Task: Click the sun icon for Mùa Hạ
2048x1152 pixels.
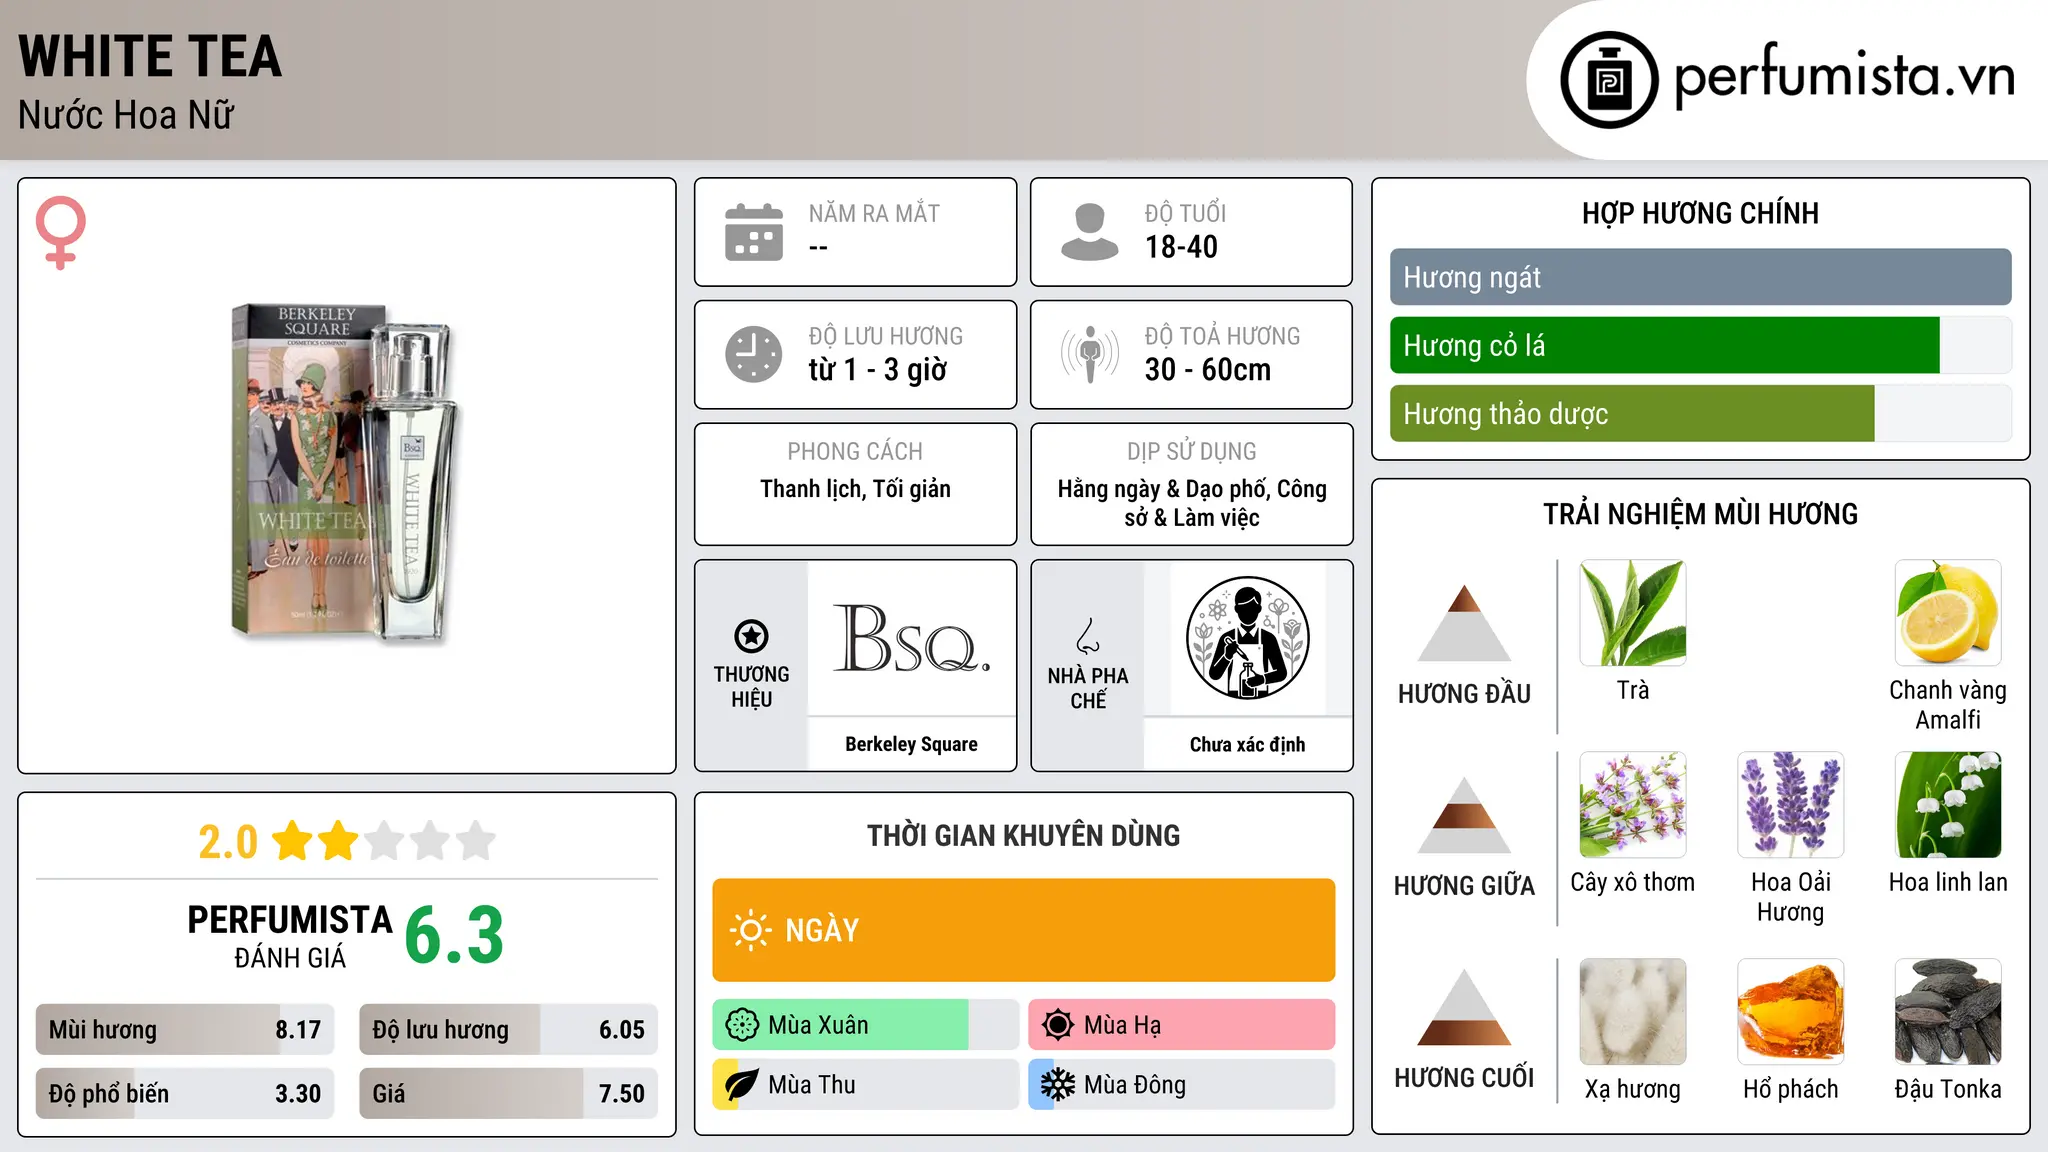Action: [1058, 1025]
